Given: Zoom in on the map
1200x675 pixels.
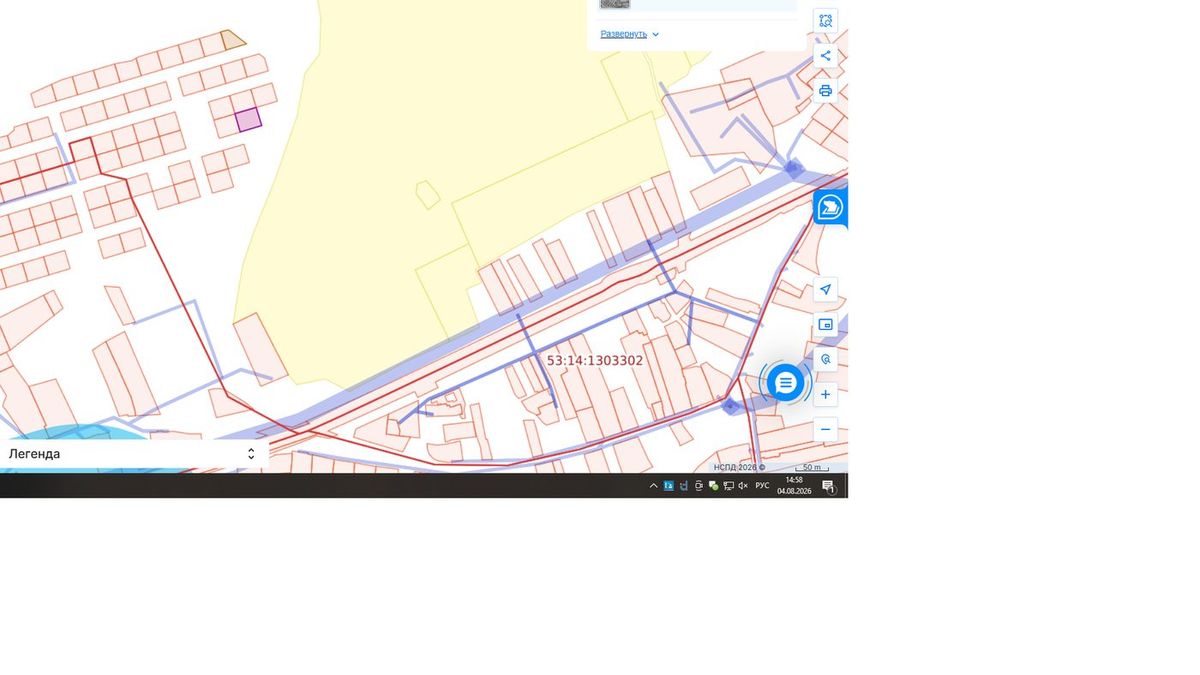Looking at the screenshot, I should 825,395.
